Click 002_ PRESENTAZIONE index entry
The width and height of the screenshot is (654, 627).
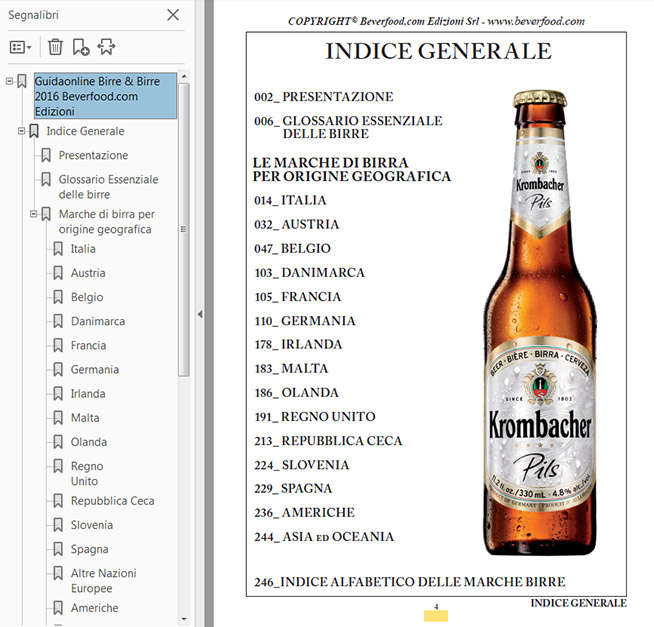click(324, 97)
